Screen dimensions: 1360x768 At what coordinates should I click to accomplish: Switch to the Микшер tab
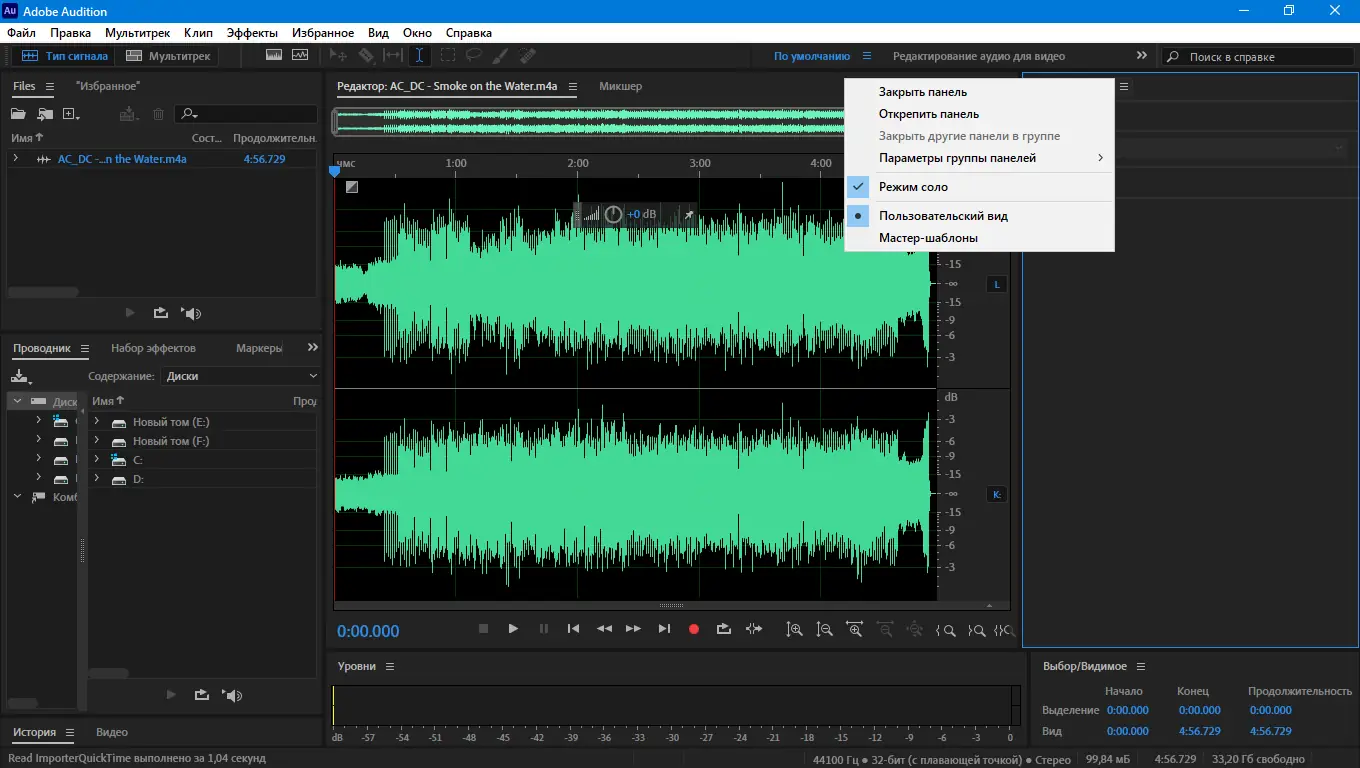620,86
